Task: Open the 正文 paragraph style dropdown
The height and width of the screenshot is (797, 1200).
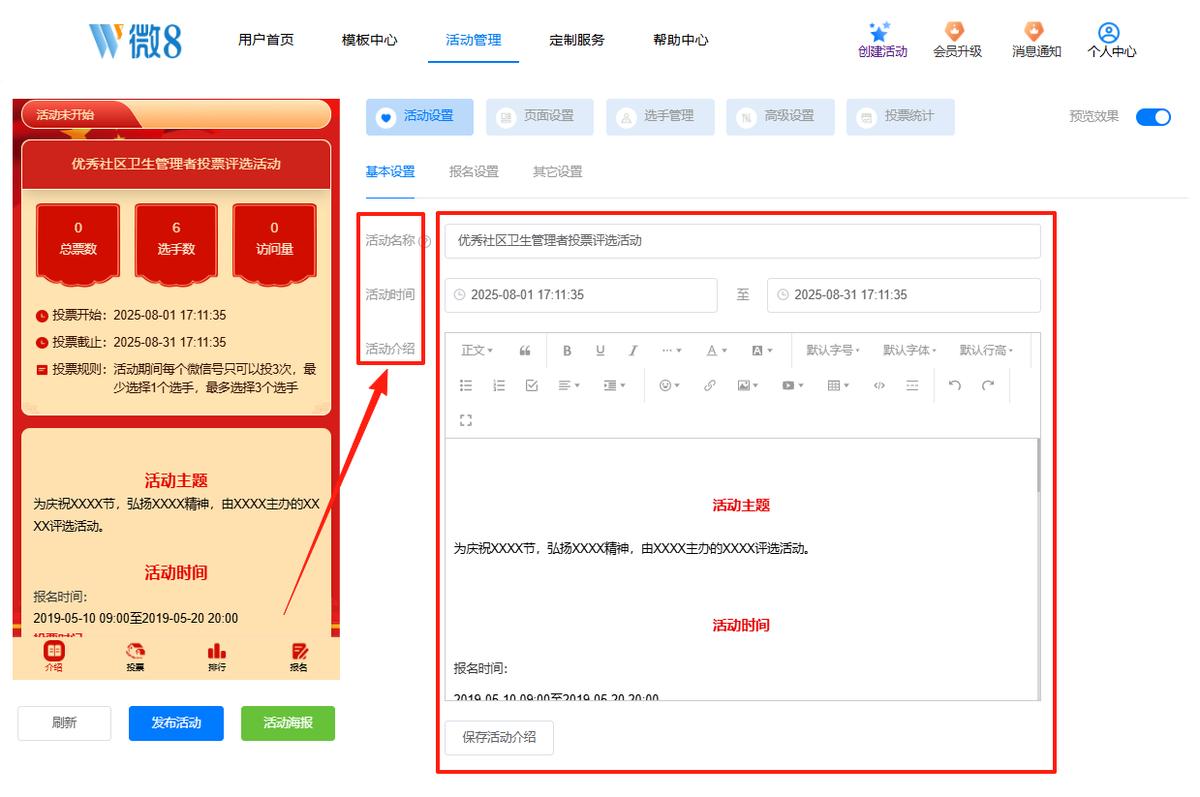Action: (477, 351)
